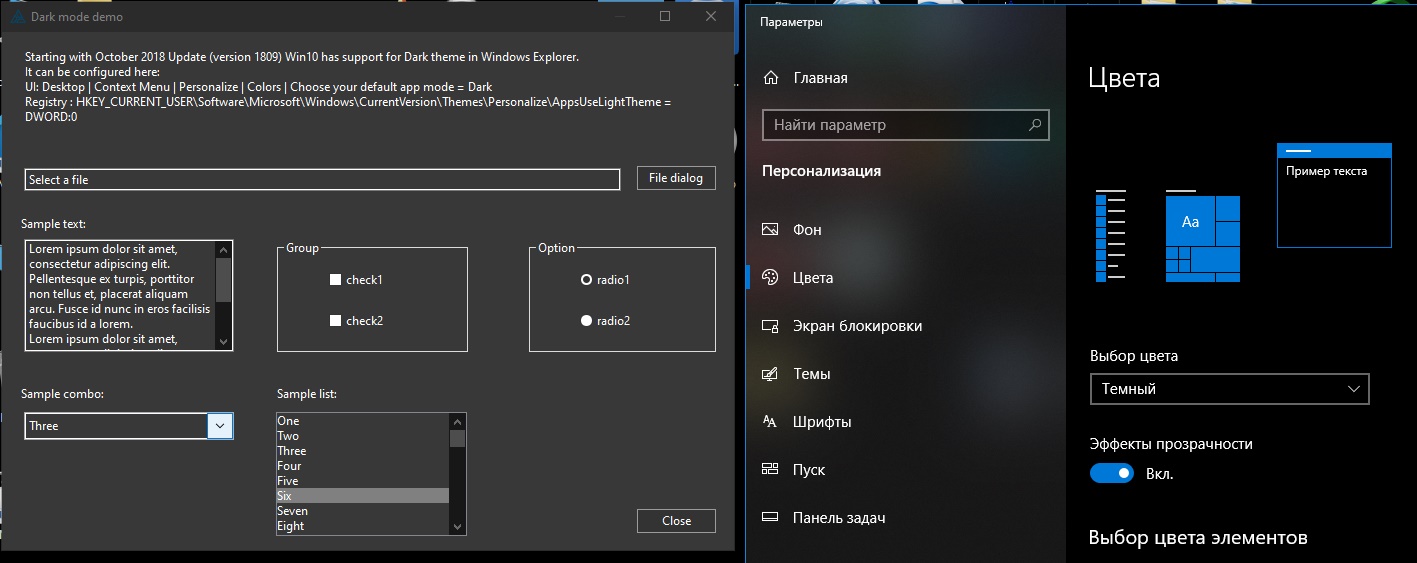Open the Фон background picture icon
Viewport: 1417px width, 563px height.
[x=770, y=230]
